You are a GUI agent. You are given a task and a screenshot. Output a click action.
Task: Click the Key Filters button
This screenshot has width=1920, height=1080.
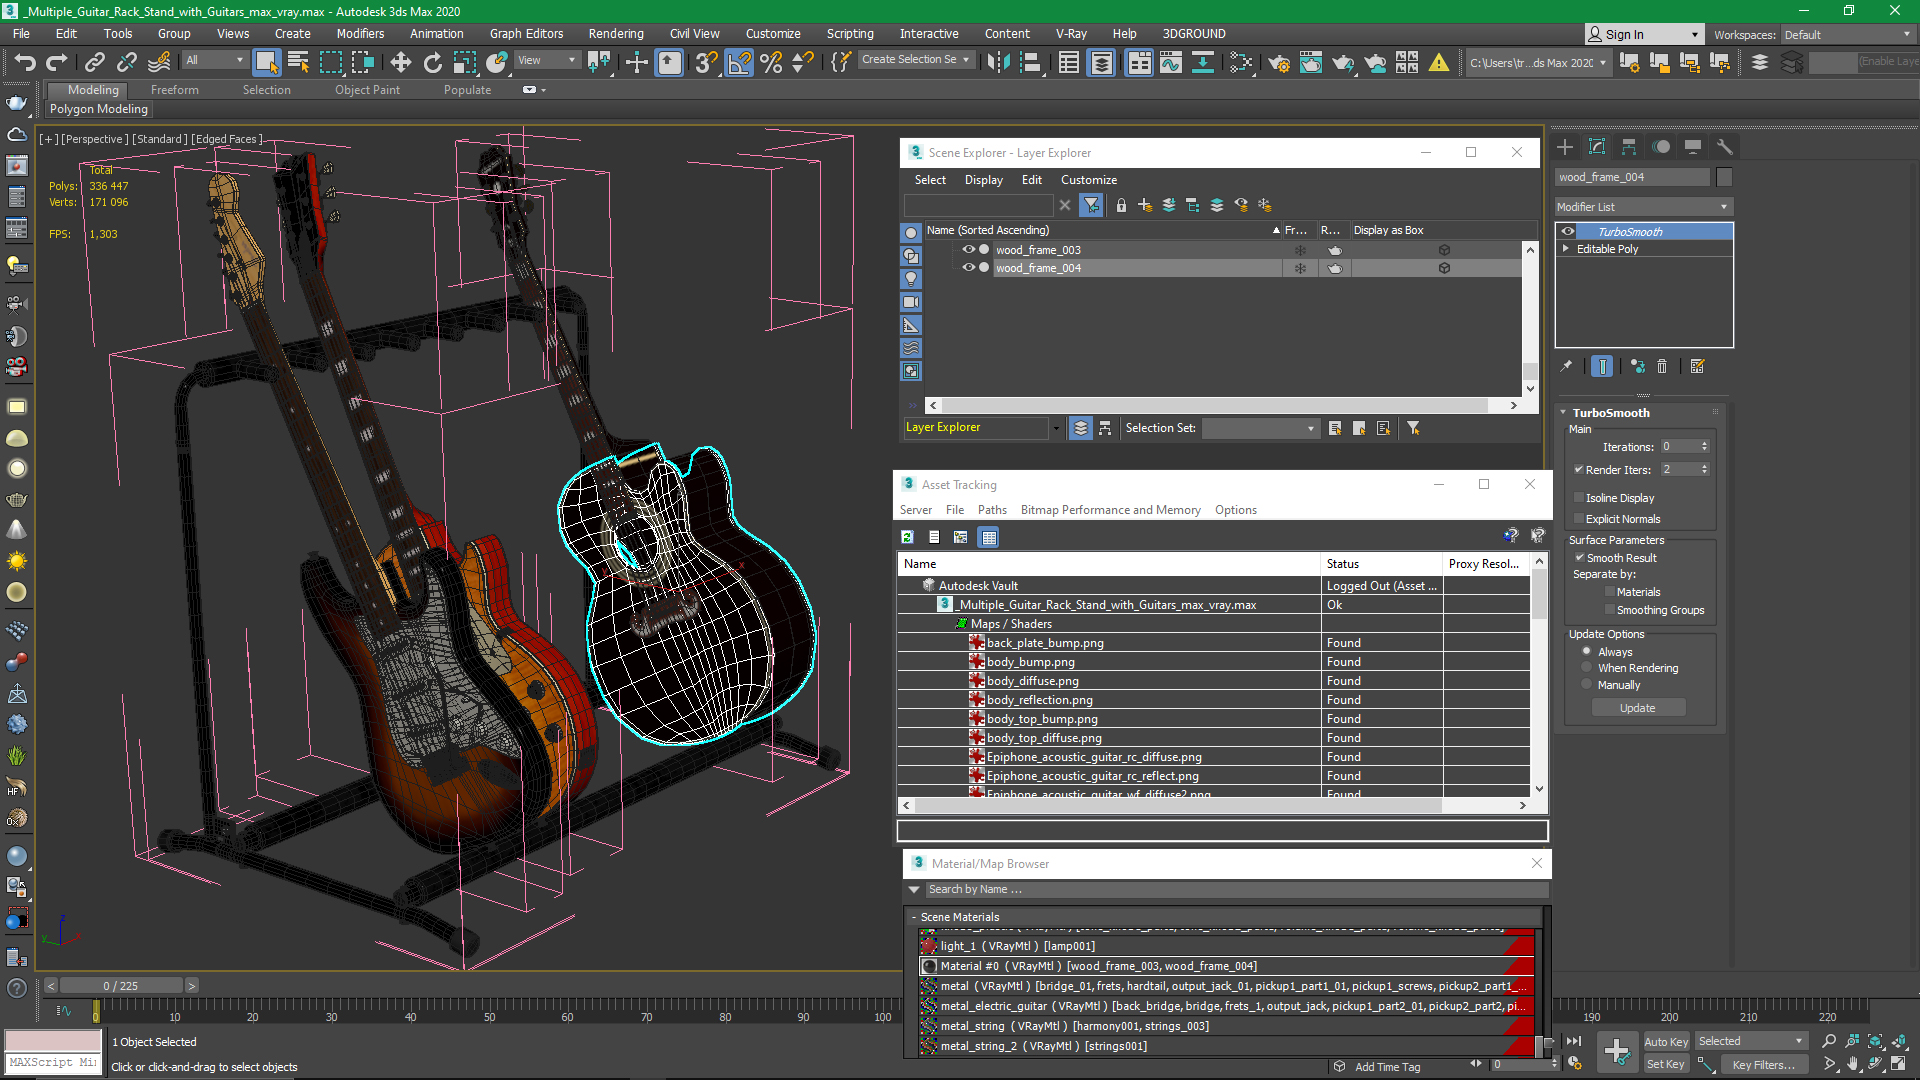click(1764, 1065)
